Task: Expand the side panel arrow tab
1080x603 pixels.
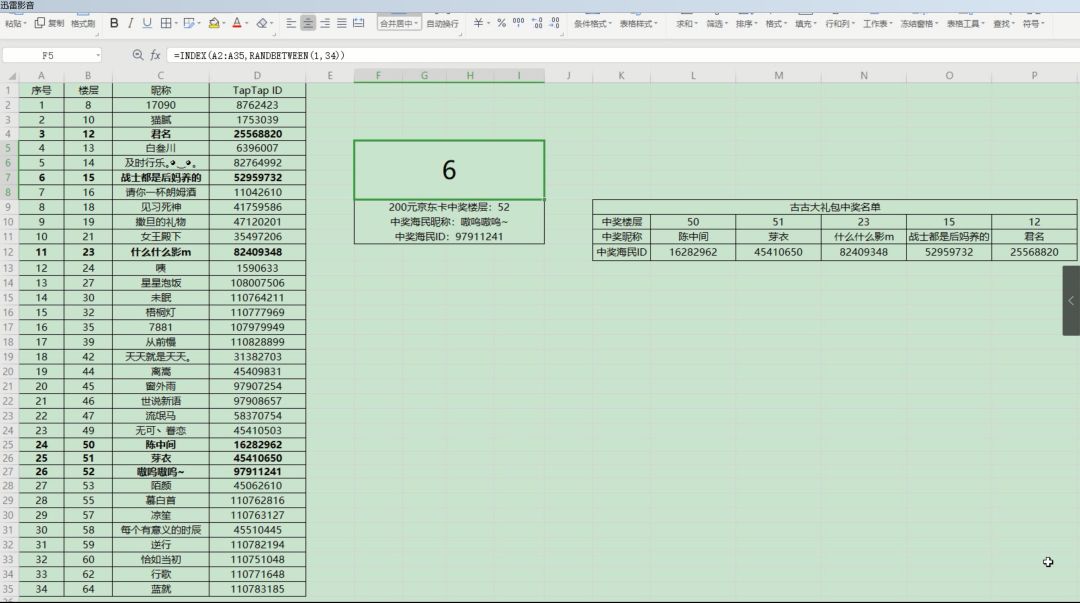Action: click(1071, 300)
